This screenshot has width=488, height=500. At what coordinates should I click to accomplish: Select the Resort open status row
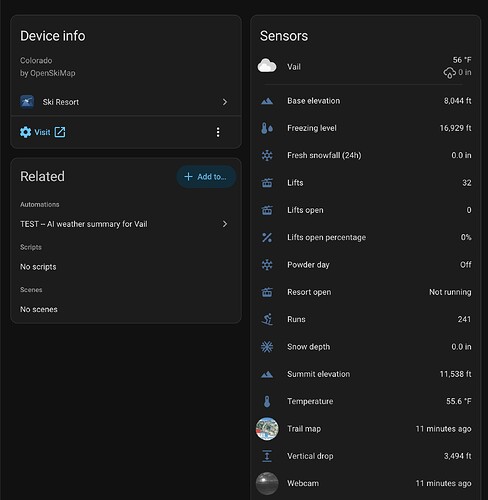click(x=366, y=292)
